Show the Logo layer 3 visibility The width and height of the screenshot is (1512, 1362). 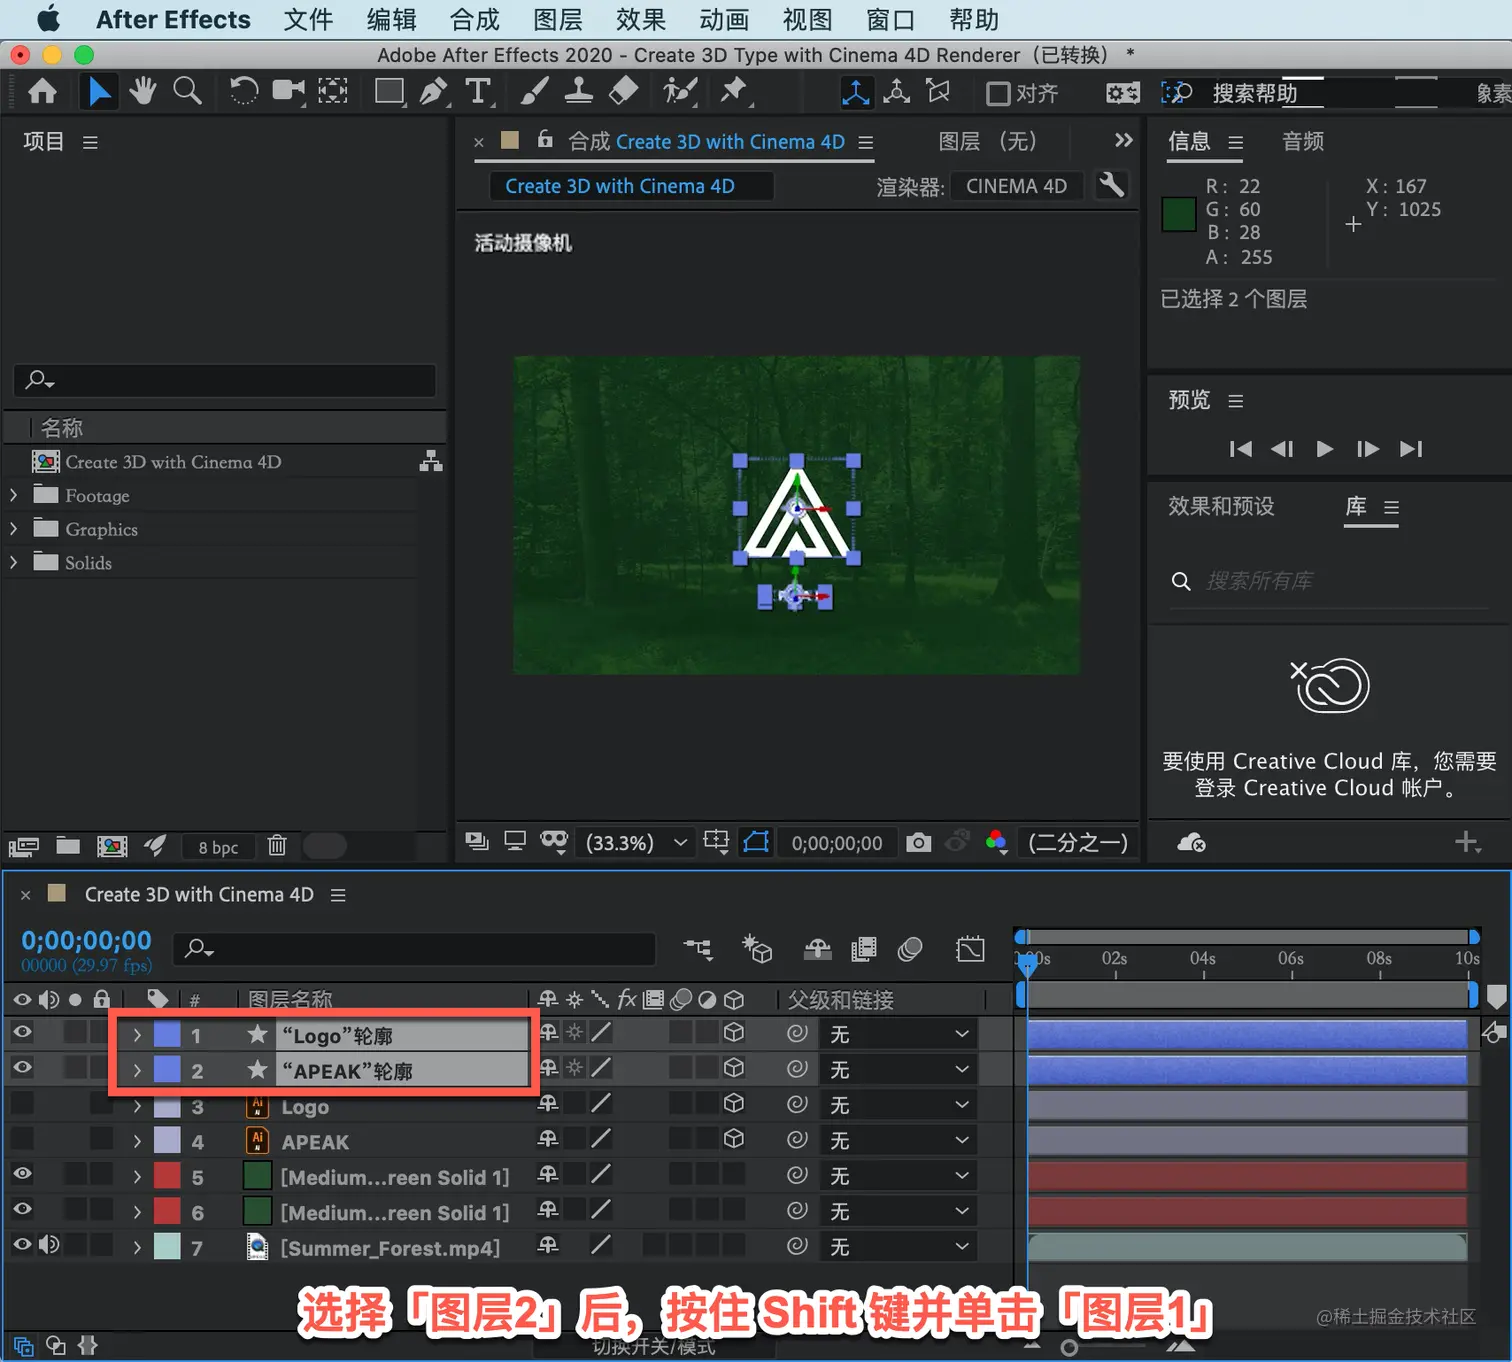pyautogui.click(x=22, y=1104)
